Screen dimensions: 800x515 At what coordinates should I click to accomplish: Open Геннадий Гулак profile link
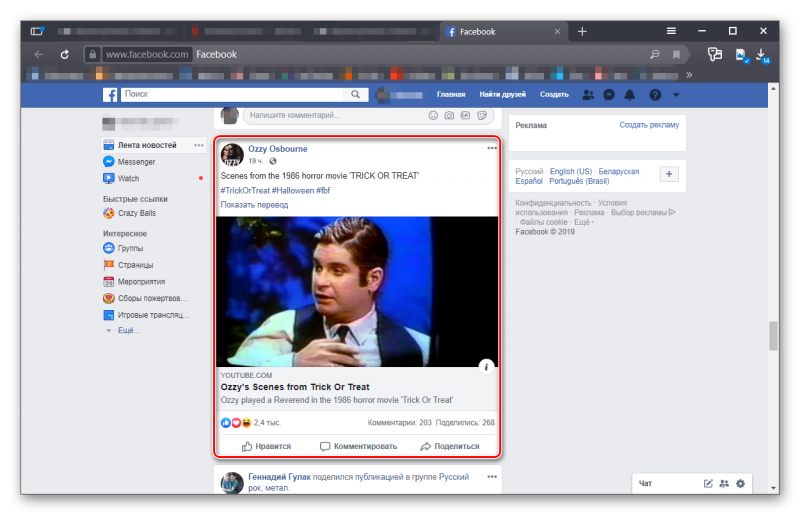point(279,477)
